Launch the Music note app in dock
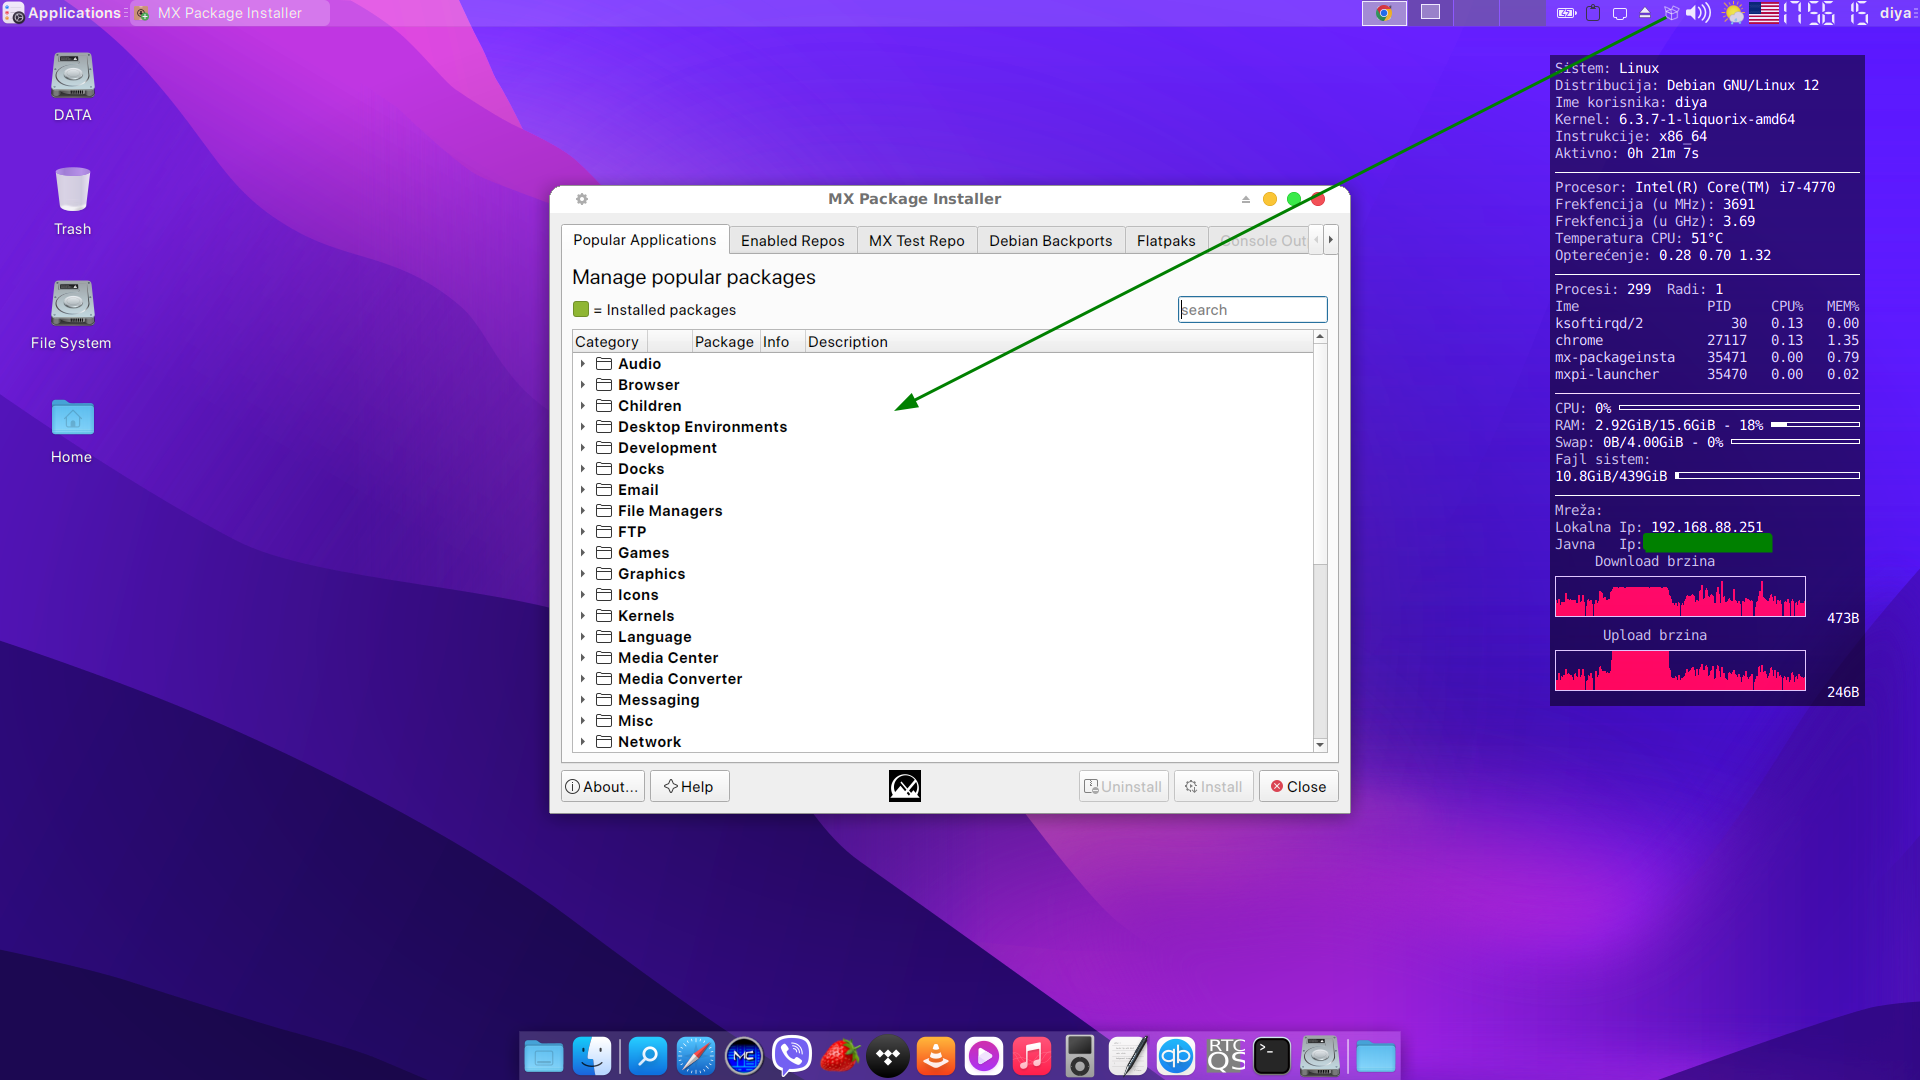This screenshot has height=1080, width=1920. [x=1032, y=1056]
